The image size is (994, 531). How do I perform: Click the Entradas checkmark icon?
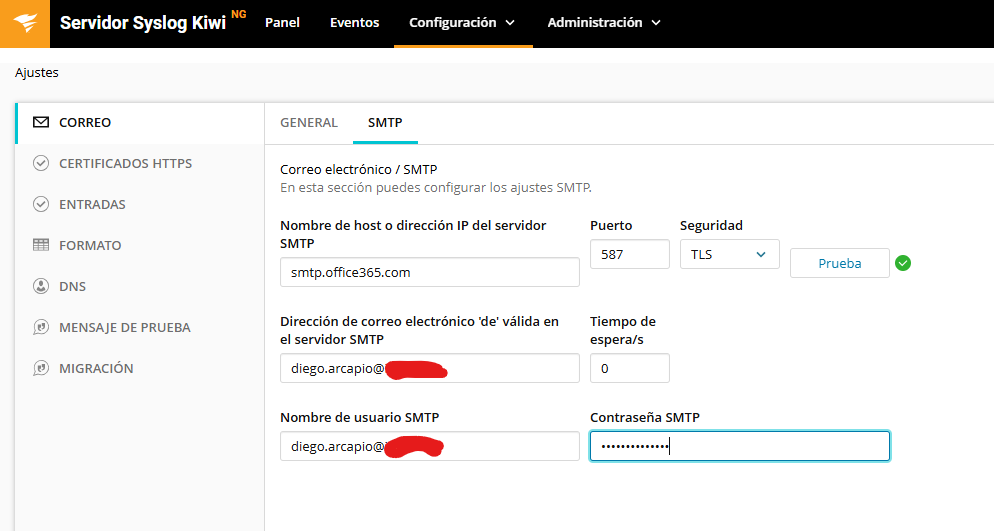point(41,204)
